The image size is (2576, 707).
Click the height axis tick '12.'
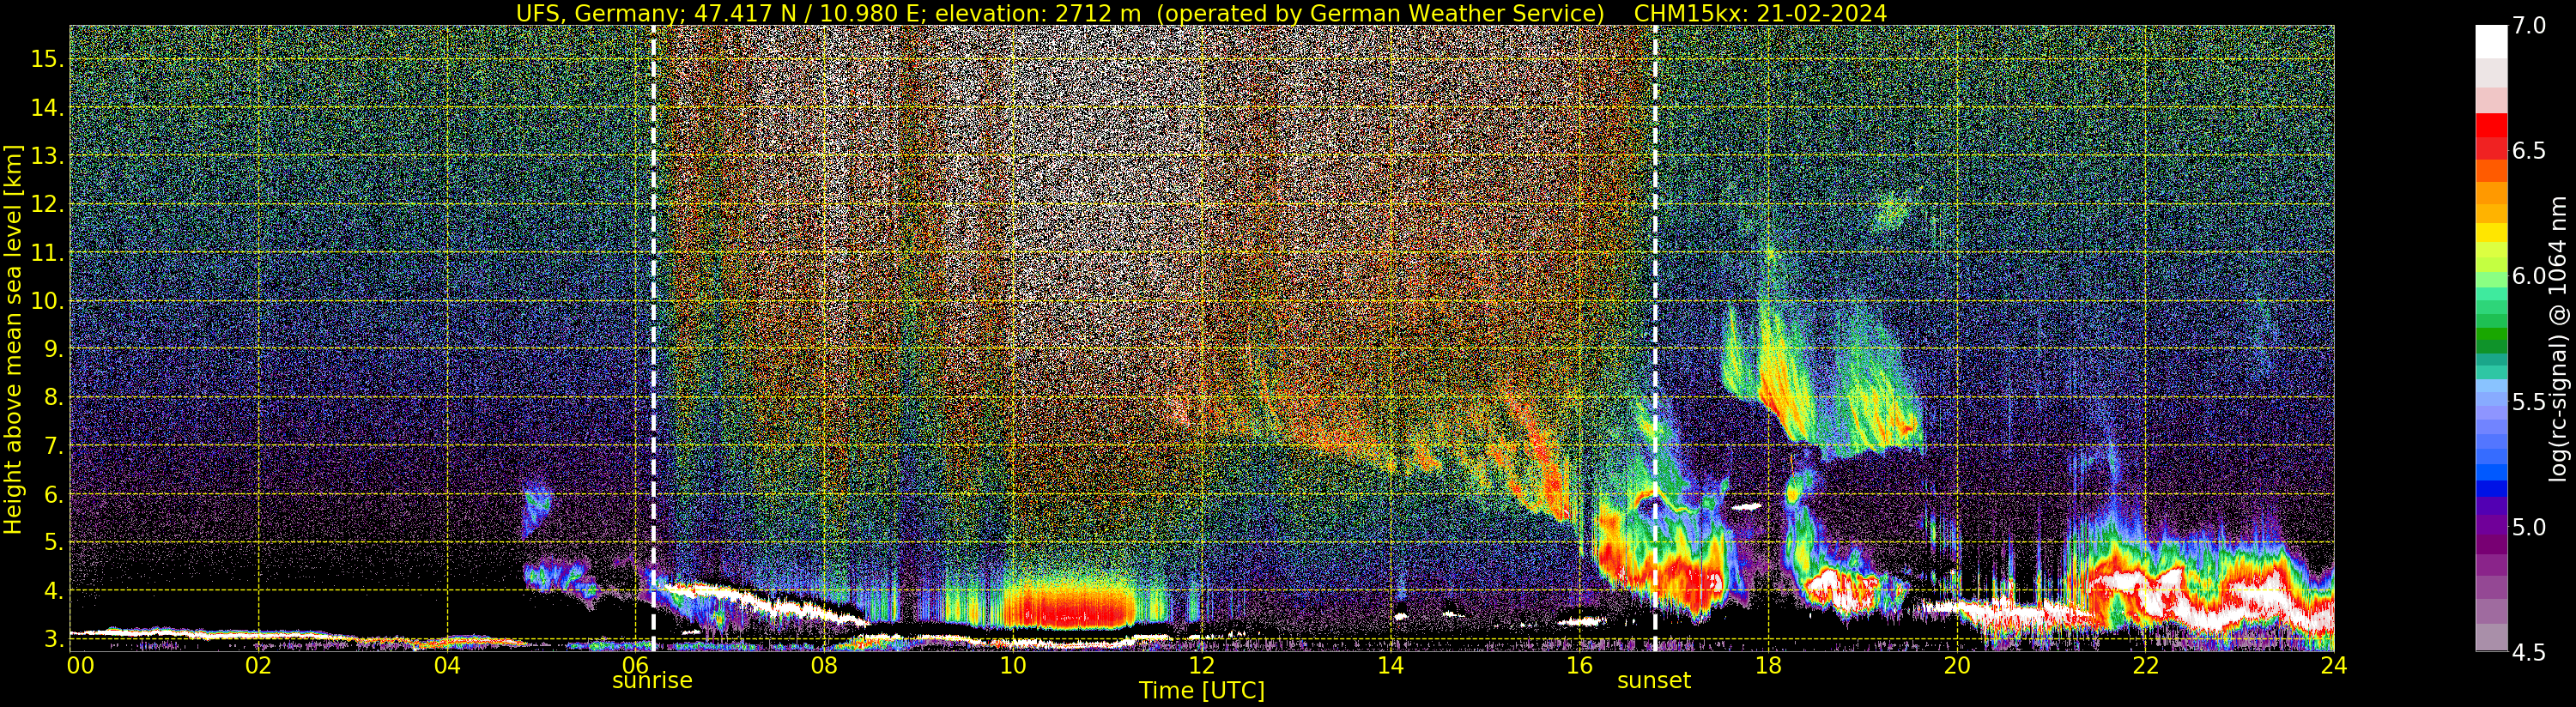click(x=47, y=204)
